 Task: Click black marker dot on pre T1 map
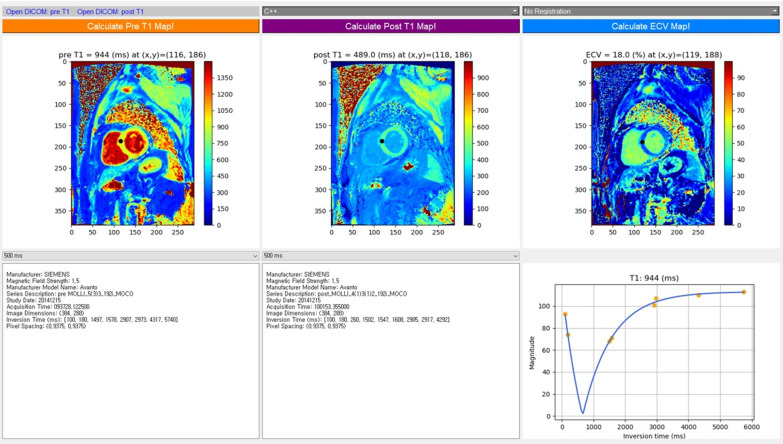click(121, 141)
